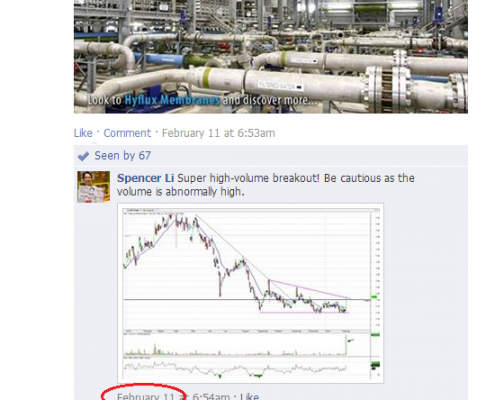495x400 pixels.
Task: Click the Spencer Li name link
Action: (x=145, y=178)
